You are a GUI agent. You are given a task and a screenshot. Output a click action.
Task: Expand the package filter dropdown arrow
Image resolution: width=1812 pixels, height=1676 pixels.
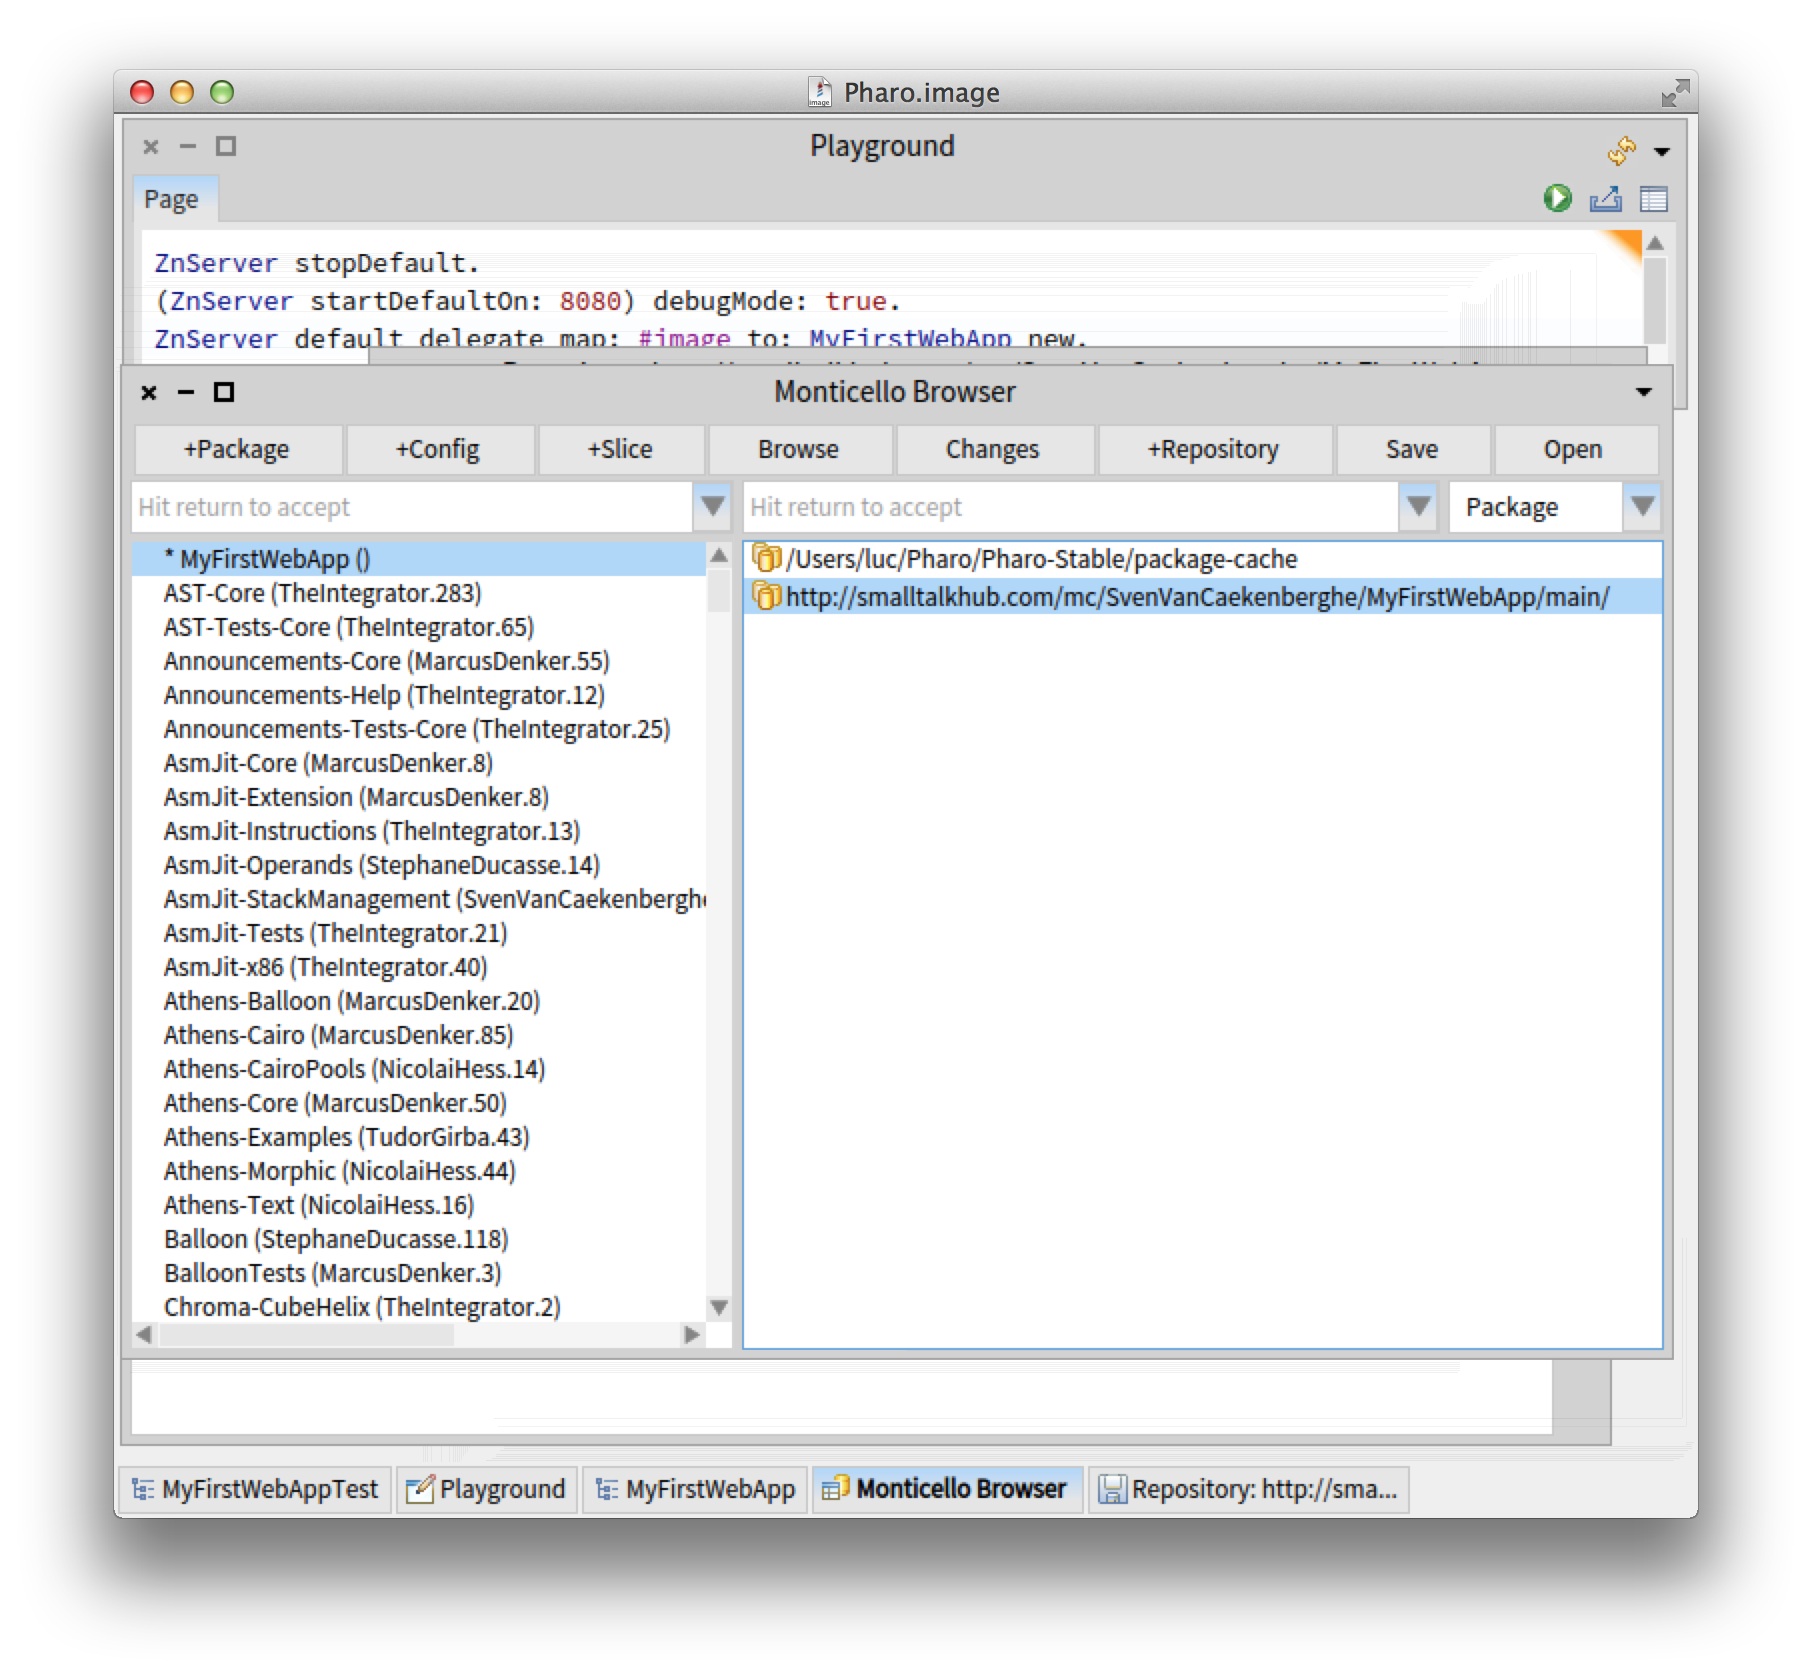(712, 507)
